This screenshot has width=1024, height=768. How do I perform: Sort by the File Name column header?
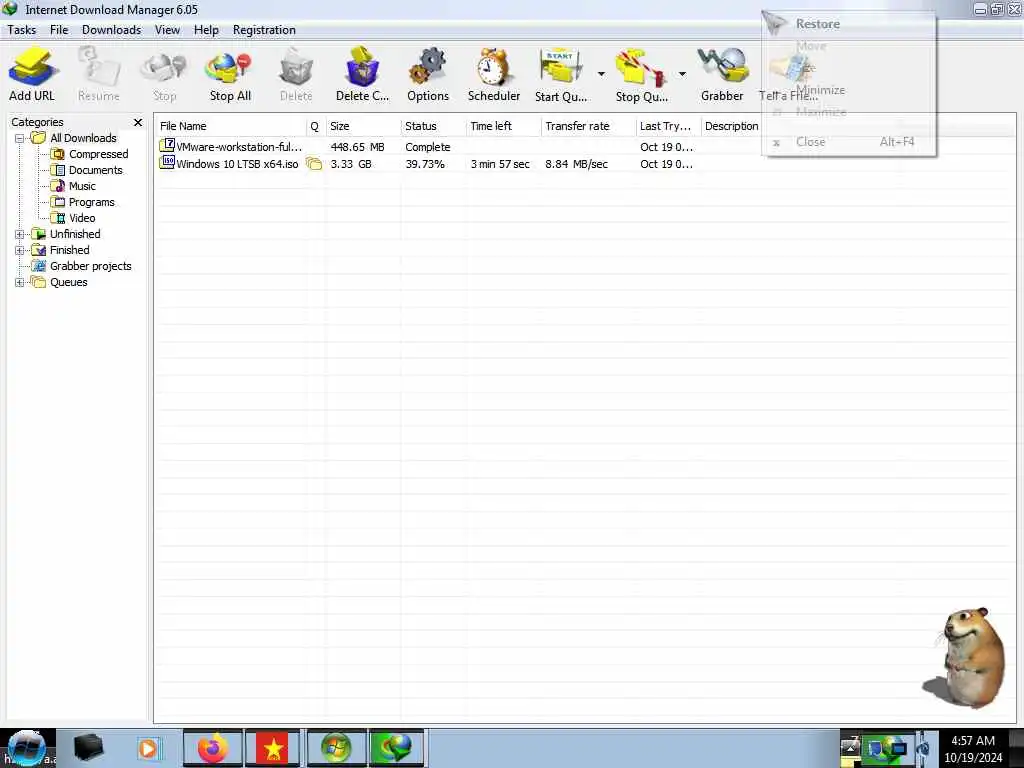[x=231, y=126]
